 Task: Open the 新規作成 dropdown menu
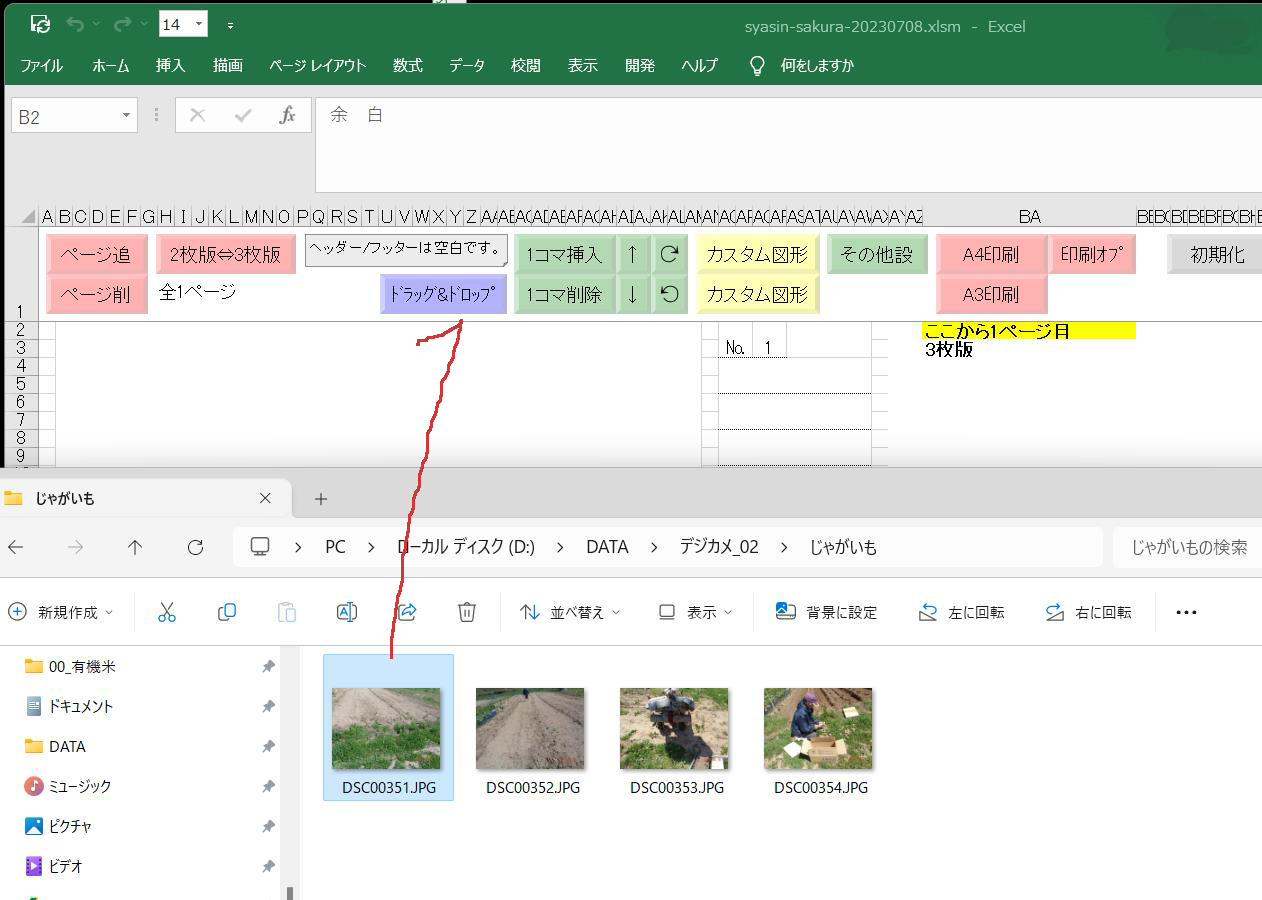(x=62, y=612)
